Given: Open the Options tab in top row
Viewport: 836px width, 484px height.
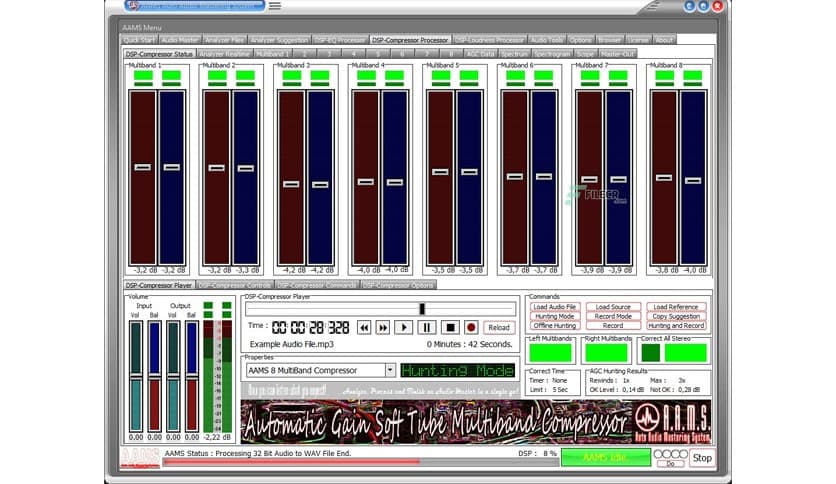Looking at the screenshot, I should pos(580,40).
